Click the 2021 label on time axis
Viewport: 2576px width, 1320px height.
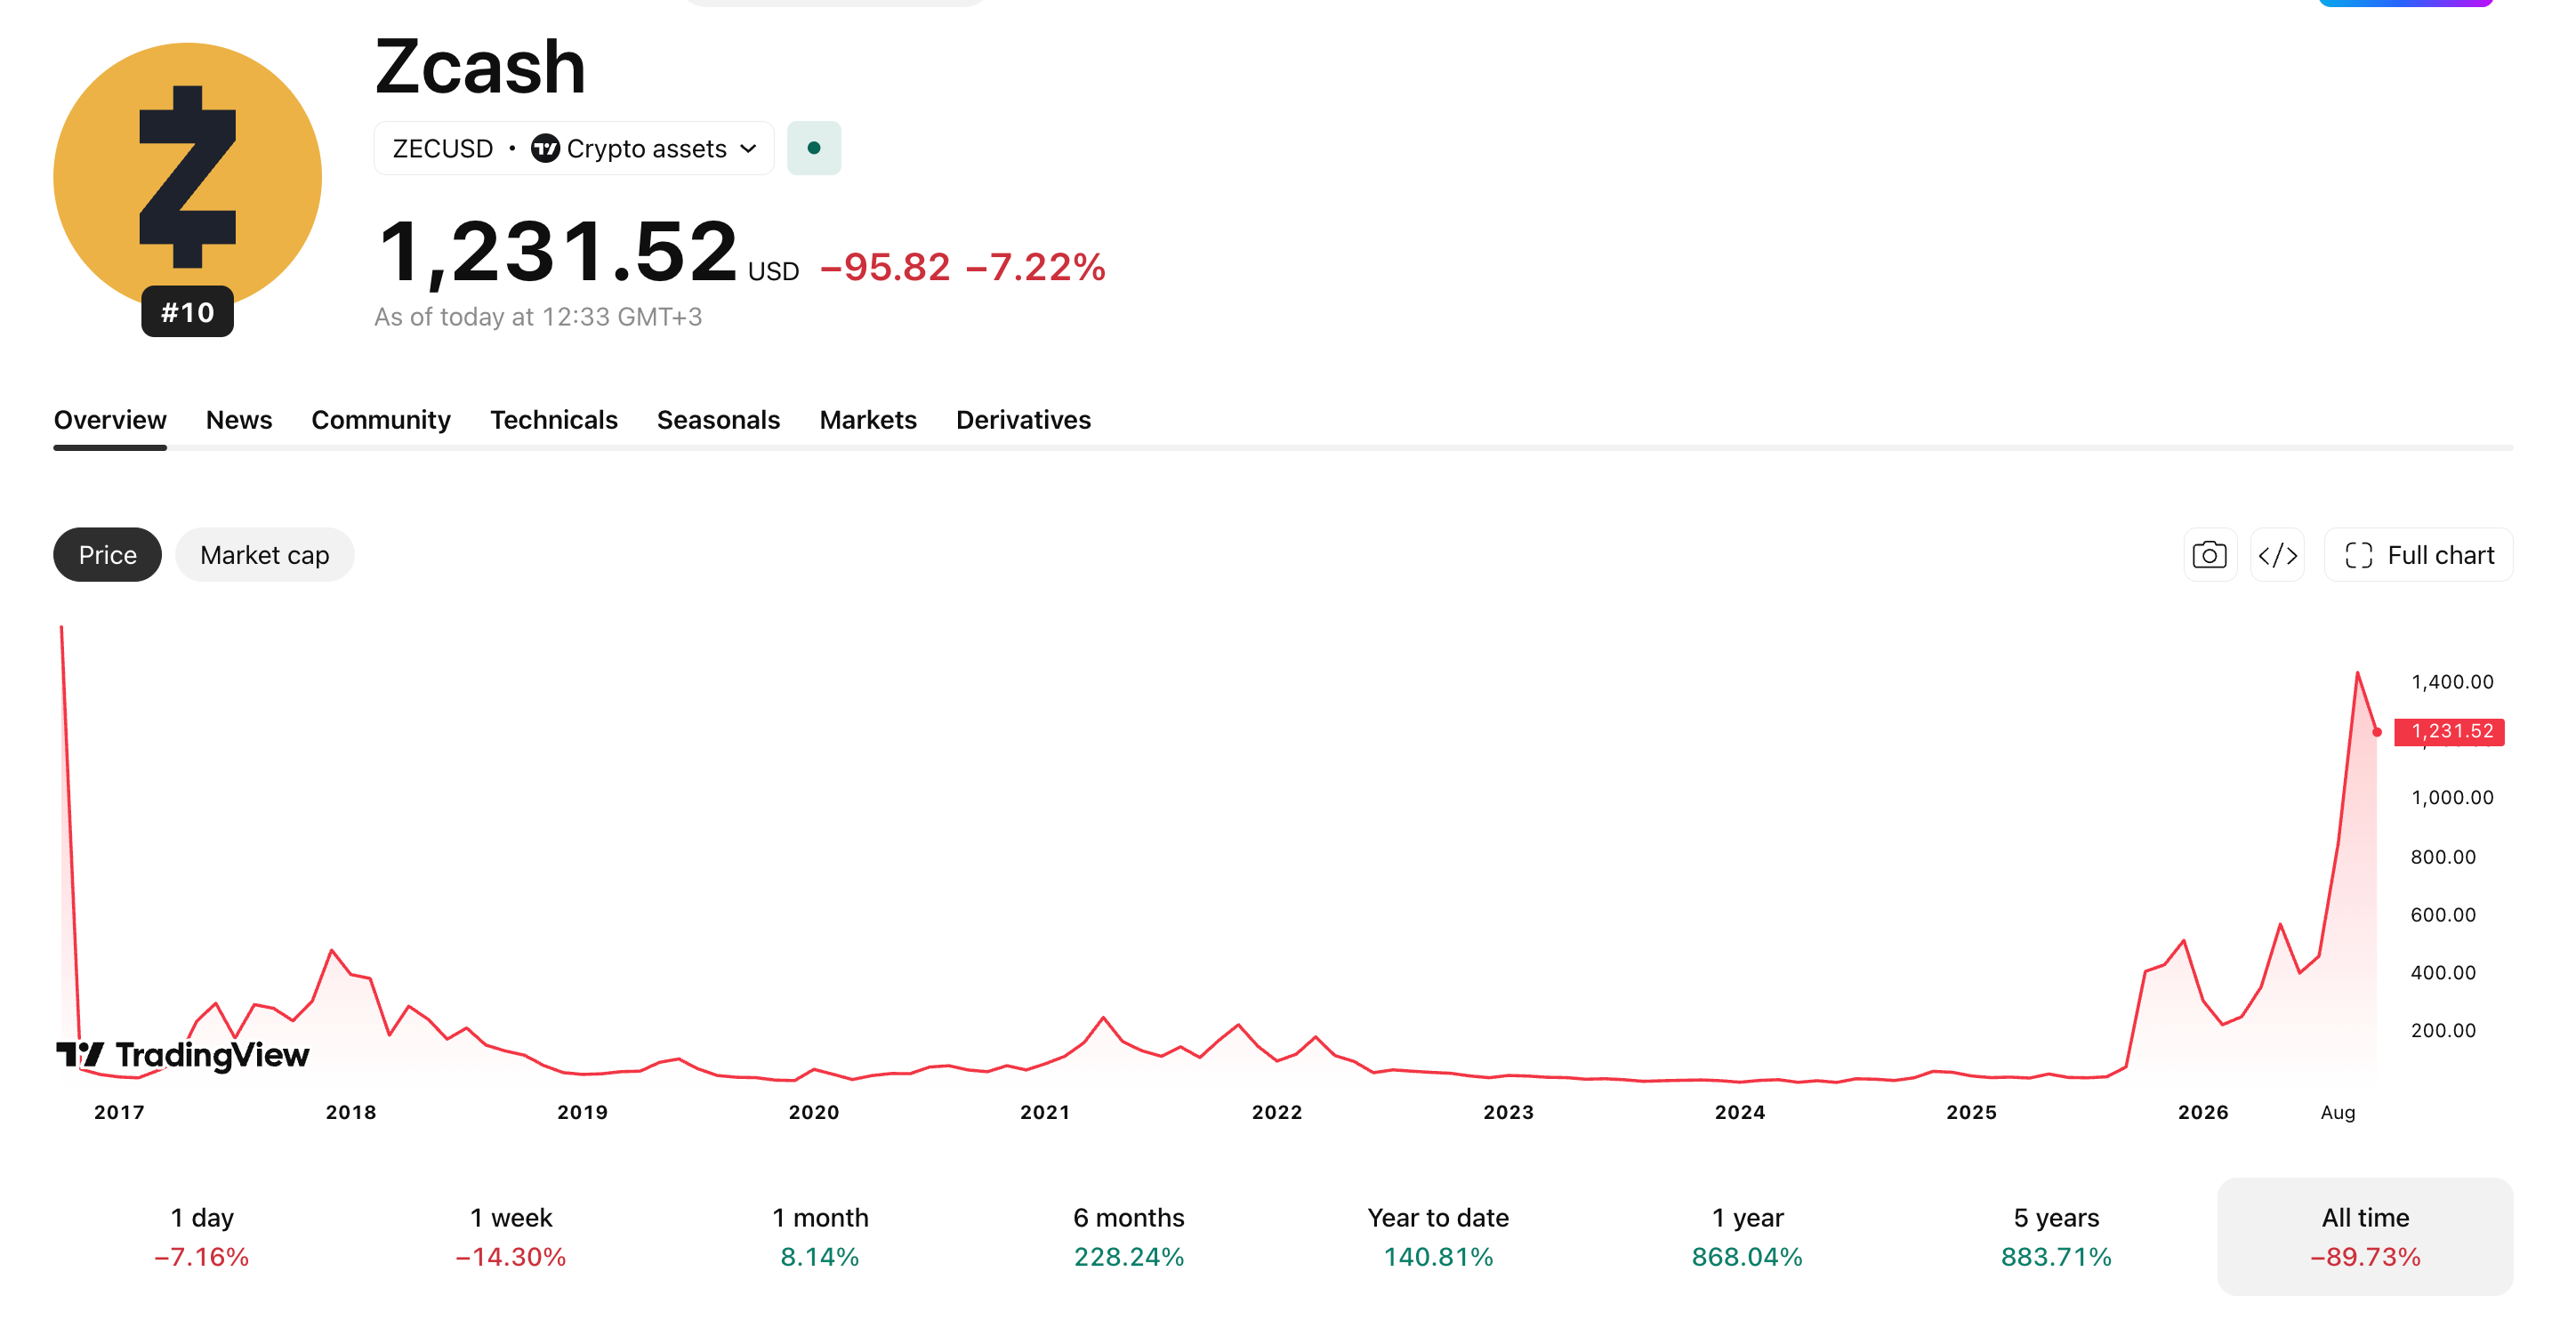[1045, 1112]
